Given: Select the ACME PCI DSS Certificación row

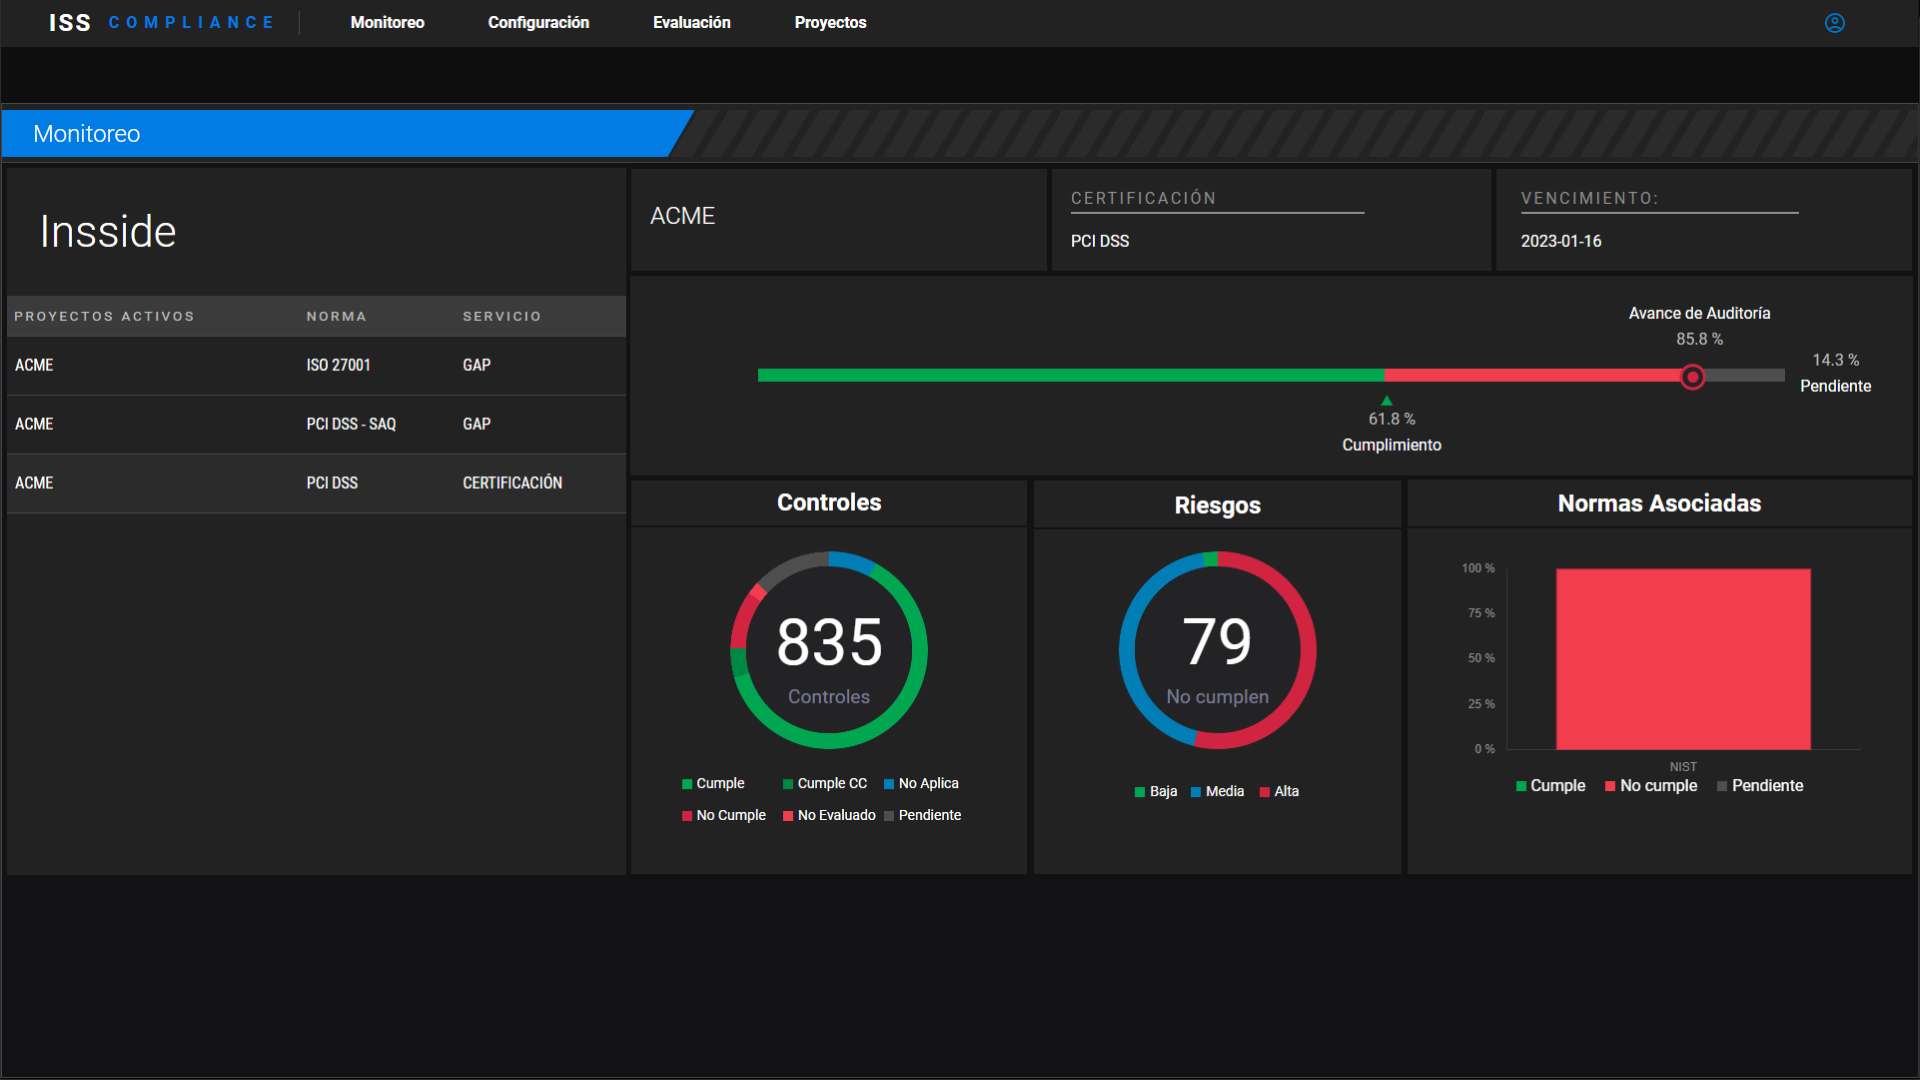Looking at the screenshot, I should [x=316, y=483].
